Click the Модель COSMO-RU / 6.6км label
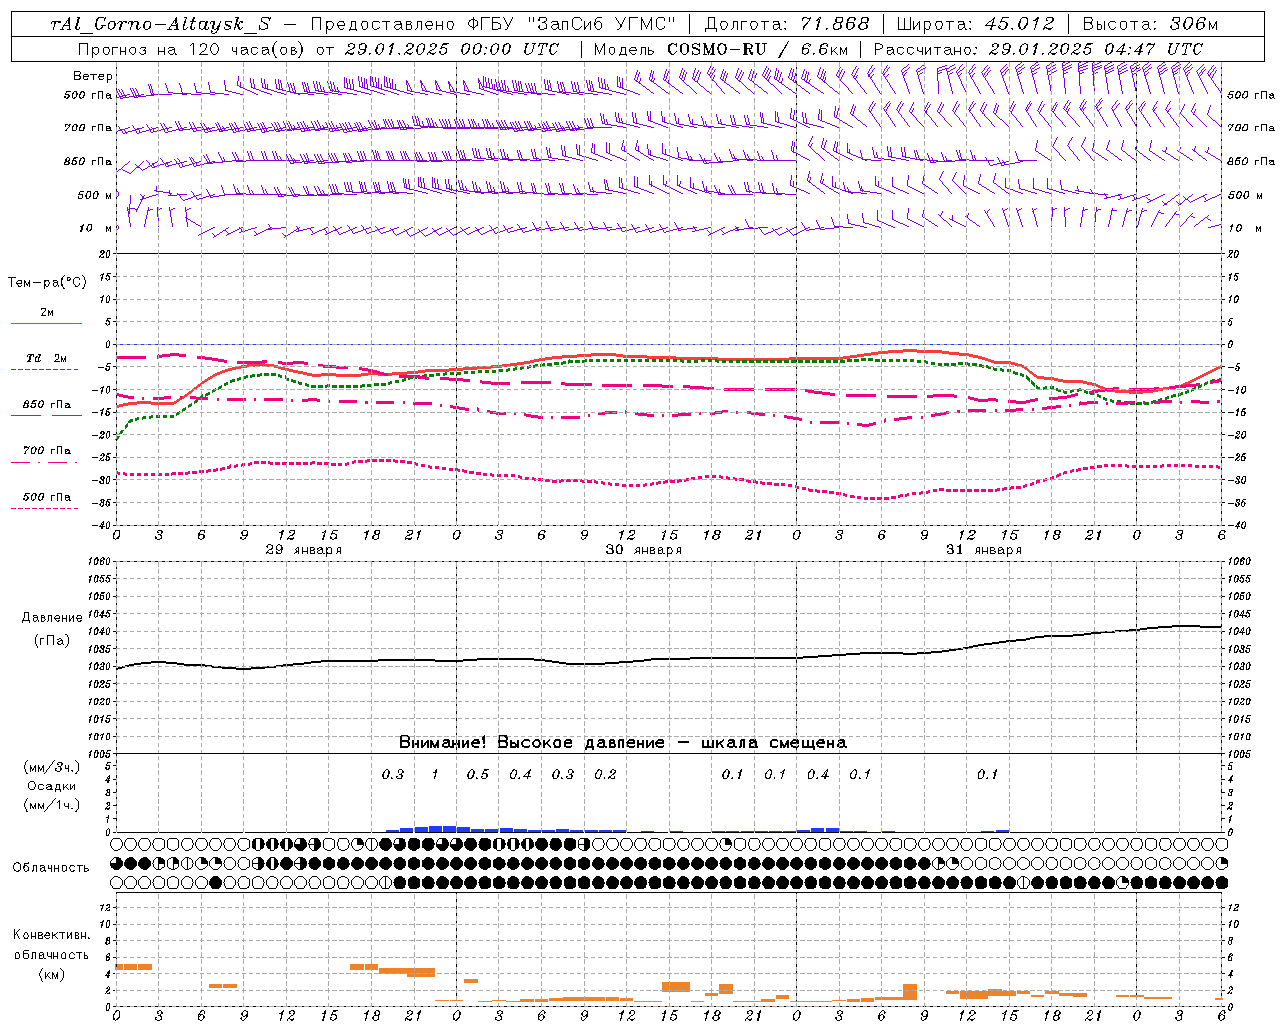 [721, 49]
